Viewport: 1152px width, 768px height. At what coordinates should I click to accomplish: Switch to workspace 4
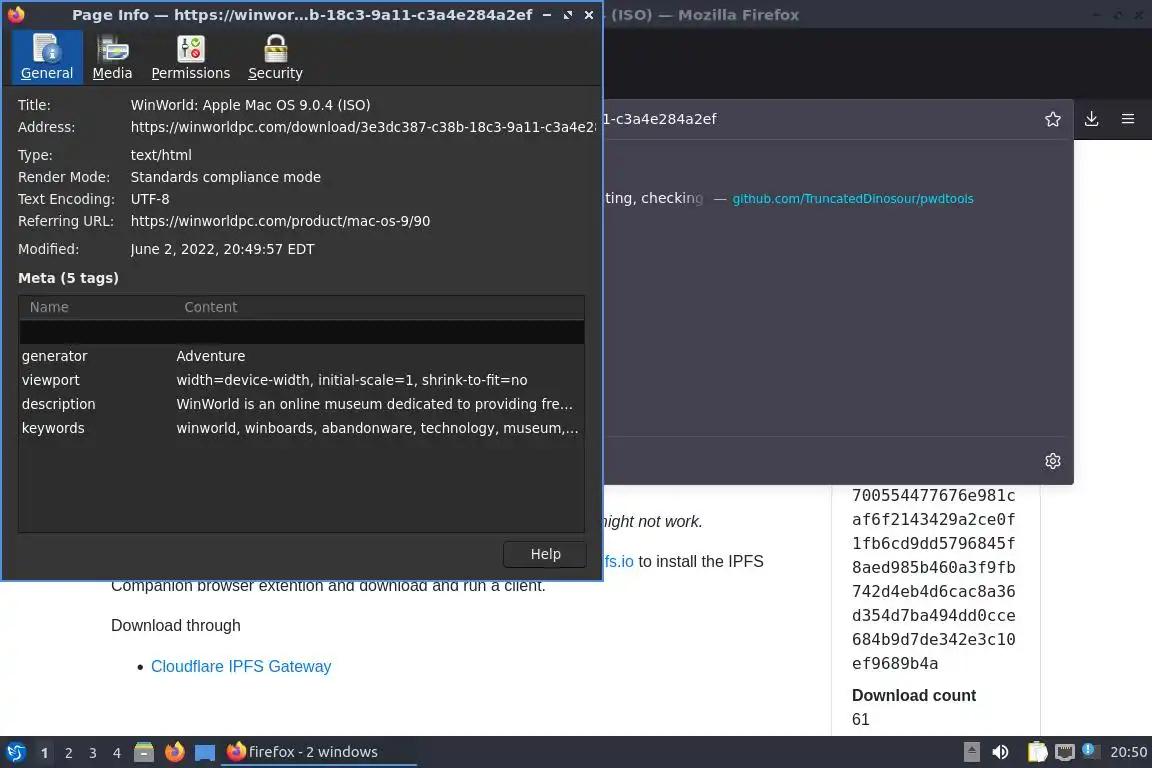pyautogui.click(x=117, y=753)
